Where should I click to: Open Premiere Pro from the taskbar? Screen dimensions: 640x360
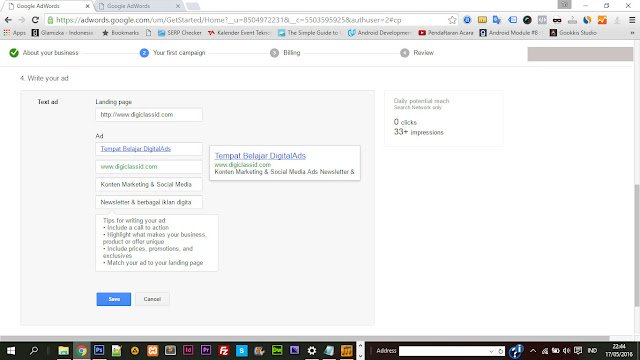[206, 350]
